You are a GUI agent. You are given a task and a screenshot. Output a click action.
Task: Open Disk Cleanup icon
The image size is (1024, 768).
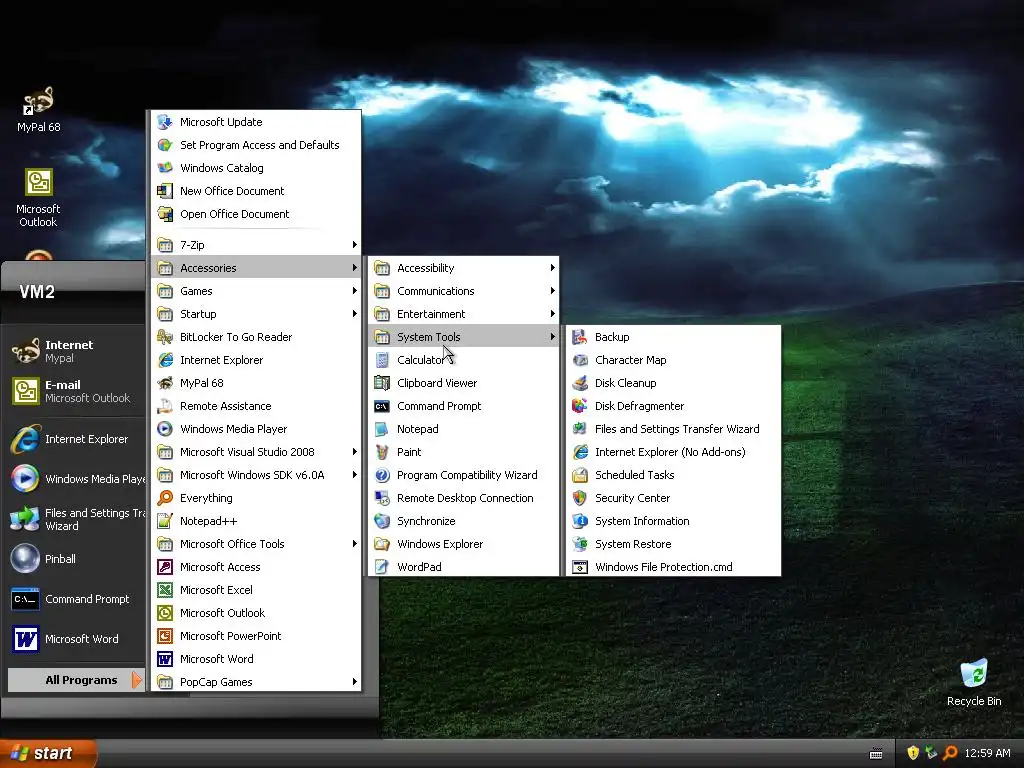pyautogui.click(x=580, y=383)
